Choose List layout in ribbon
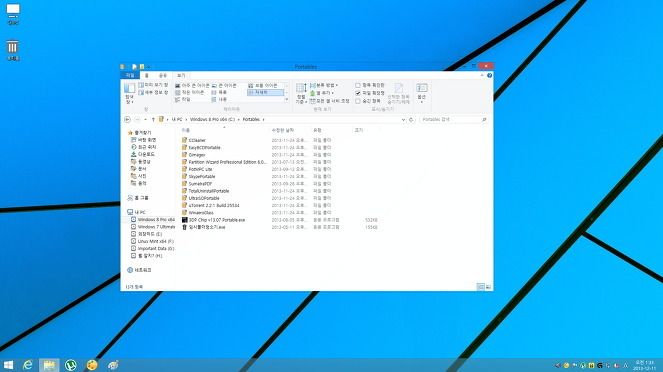Viewport: 663px width, 372px height. coord(220,92)
